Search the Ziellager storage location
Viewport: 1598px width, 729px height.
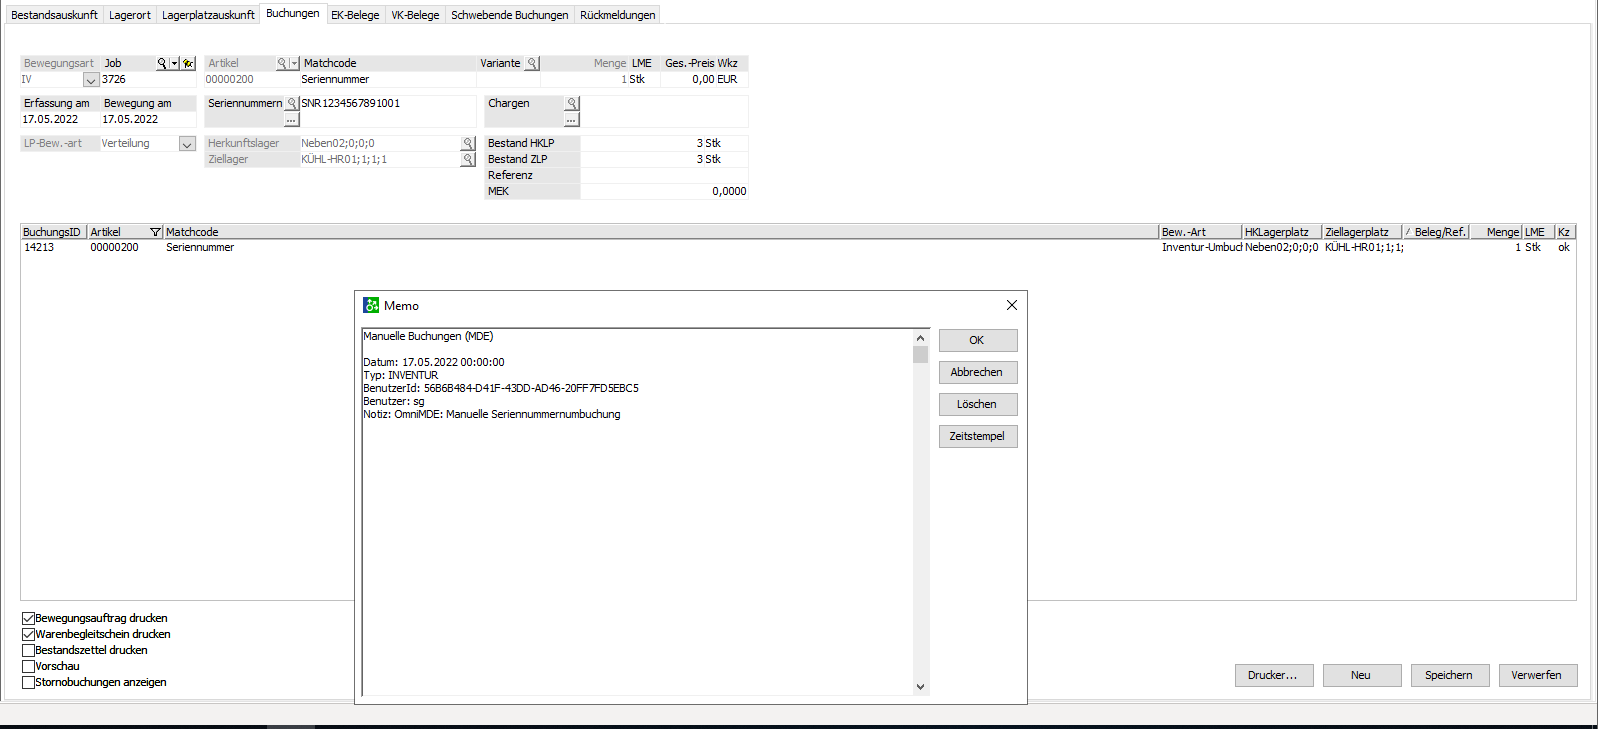468,159
